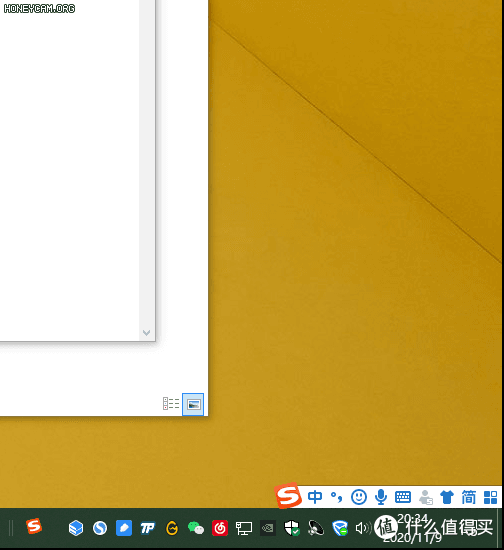The image size is (504, 550).
Task: Open the Sogou toolbox grid icon
Action: 490,497
